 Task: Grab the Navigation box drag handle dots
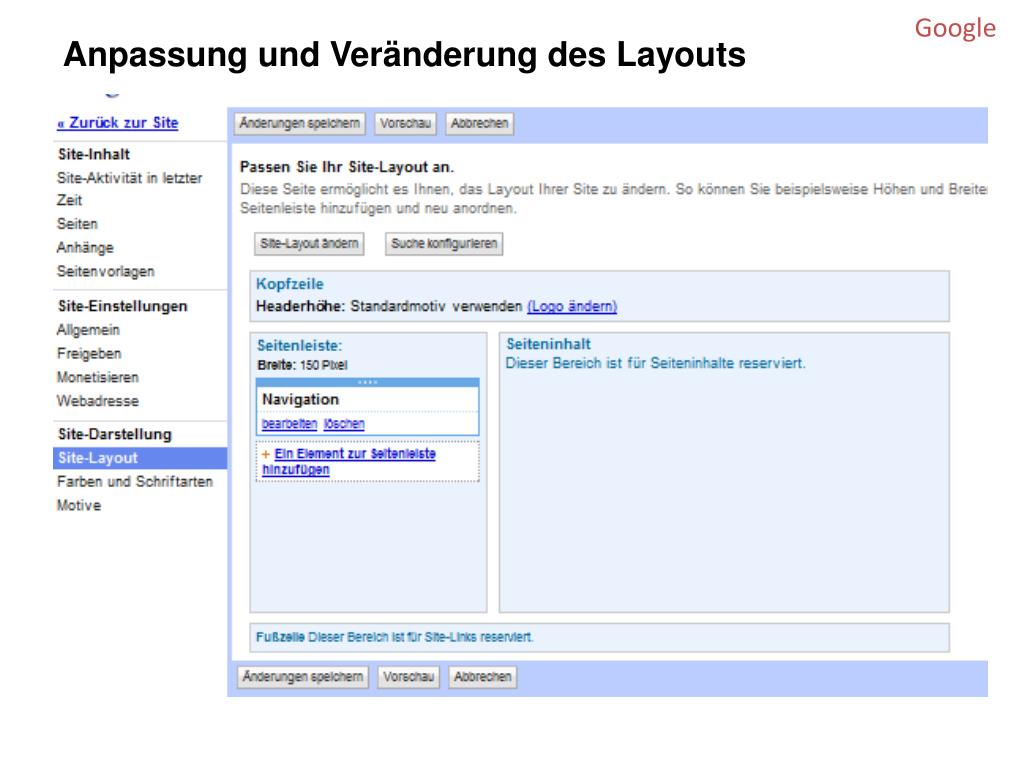(x=368, y=382)
